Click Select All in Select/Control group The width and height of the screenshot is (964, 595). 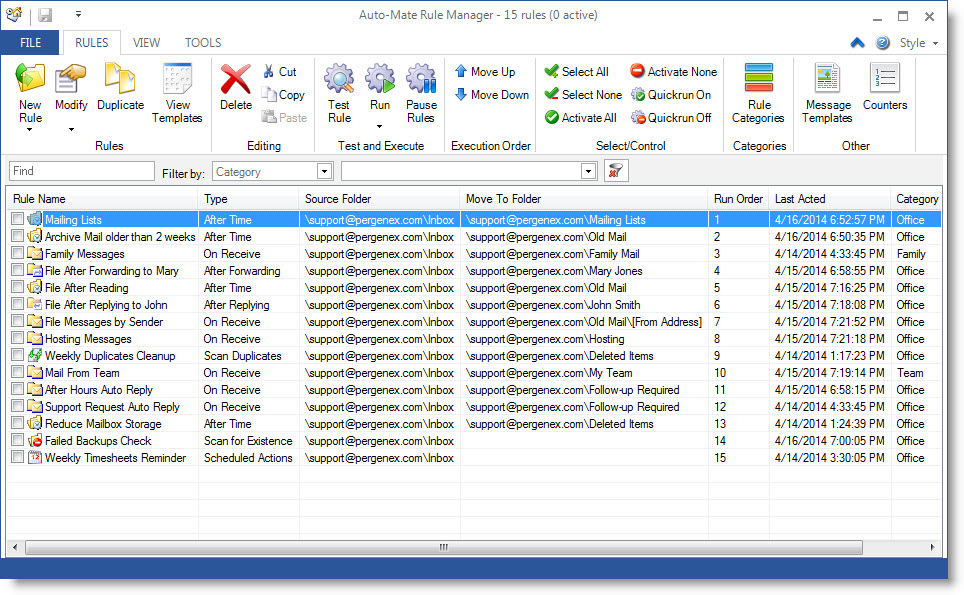coord(577,72)
